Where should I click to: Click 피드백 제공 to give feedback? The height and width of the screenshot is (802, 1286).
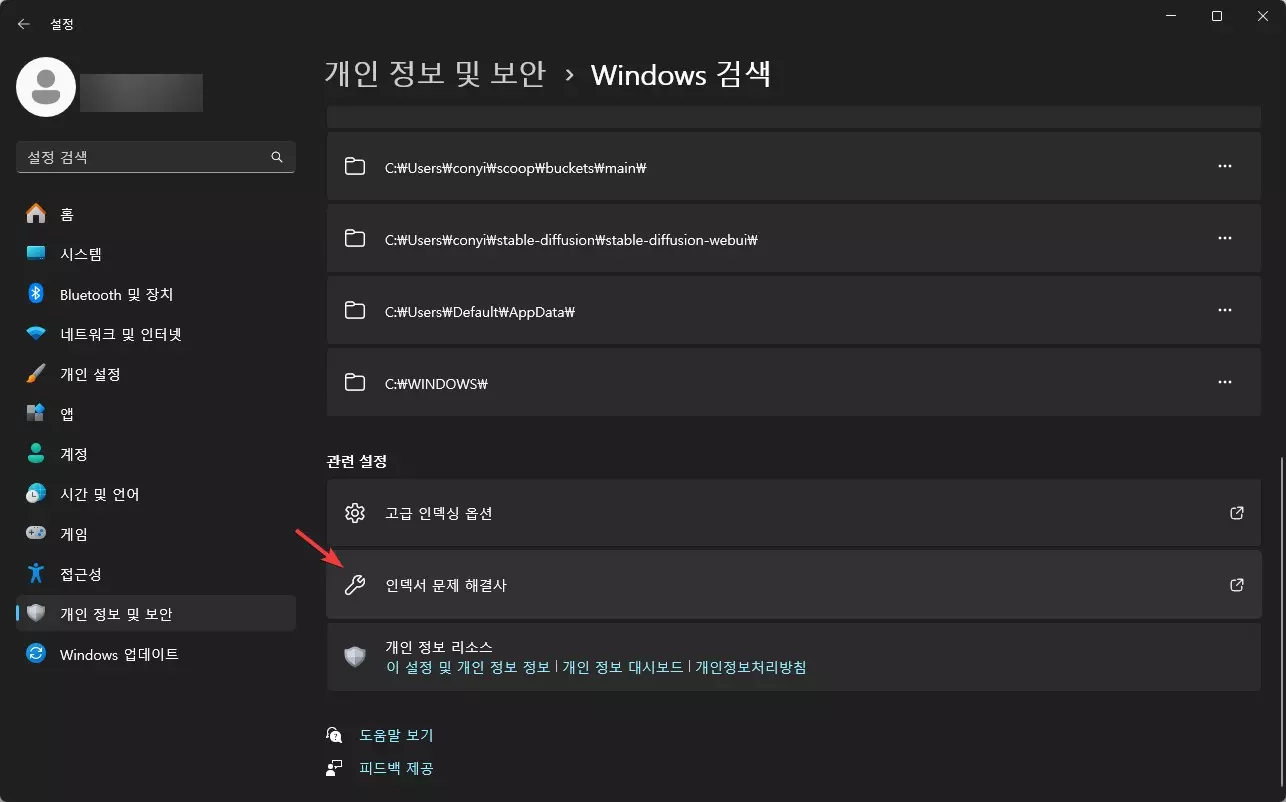point(396,768)
